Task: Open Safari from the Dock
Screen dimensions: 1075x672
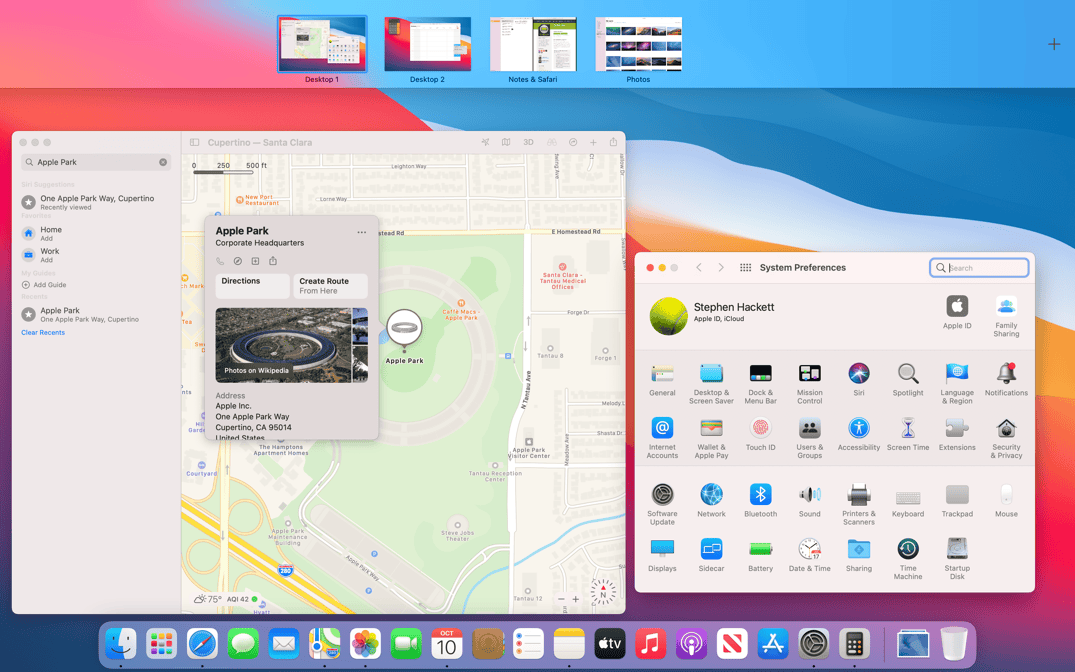Action: pyautogui.click(x=202, y=645)
